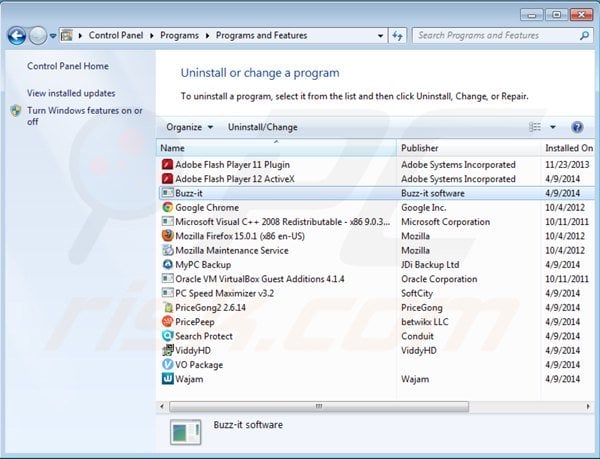
Task: Click the greyed Forward navigation arrow
Action: click(38, 36)
